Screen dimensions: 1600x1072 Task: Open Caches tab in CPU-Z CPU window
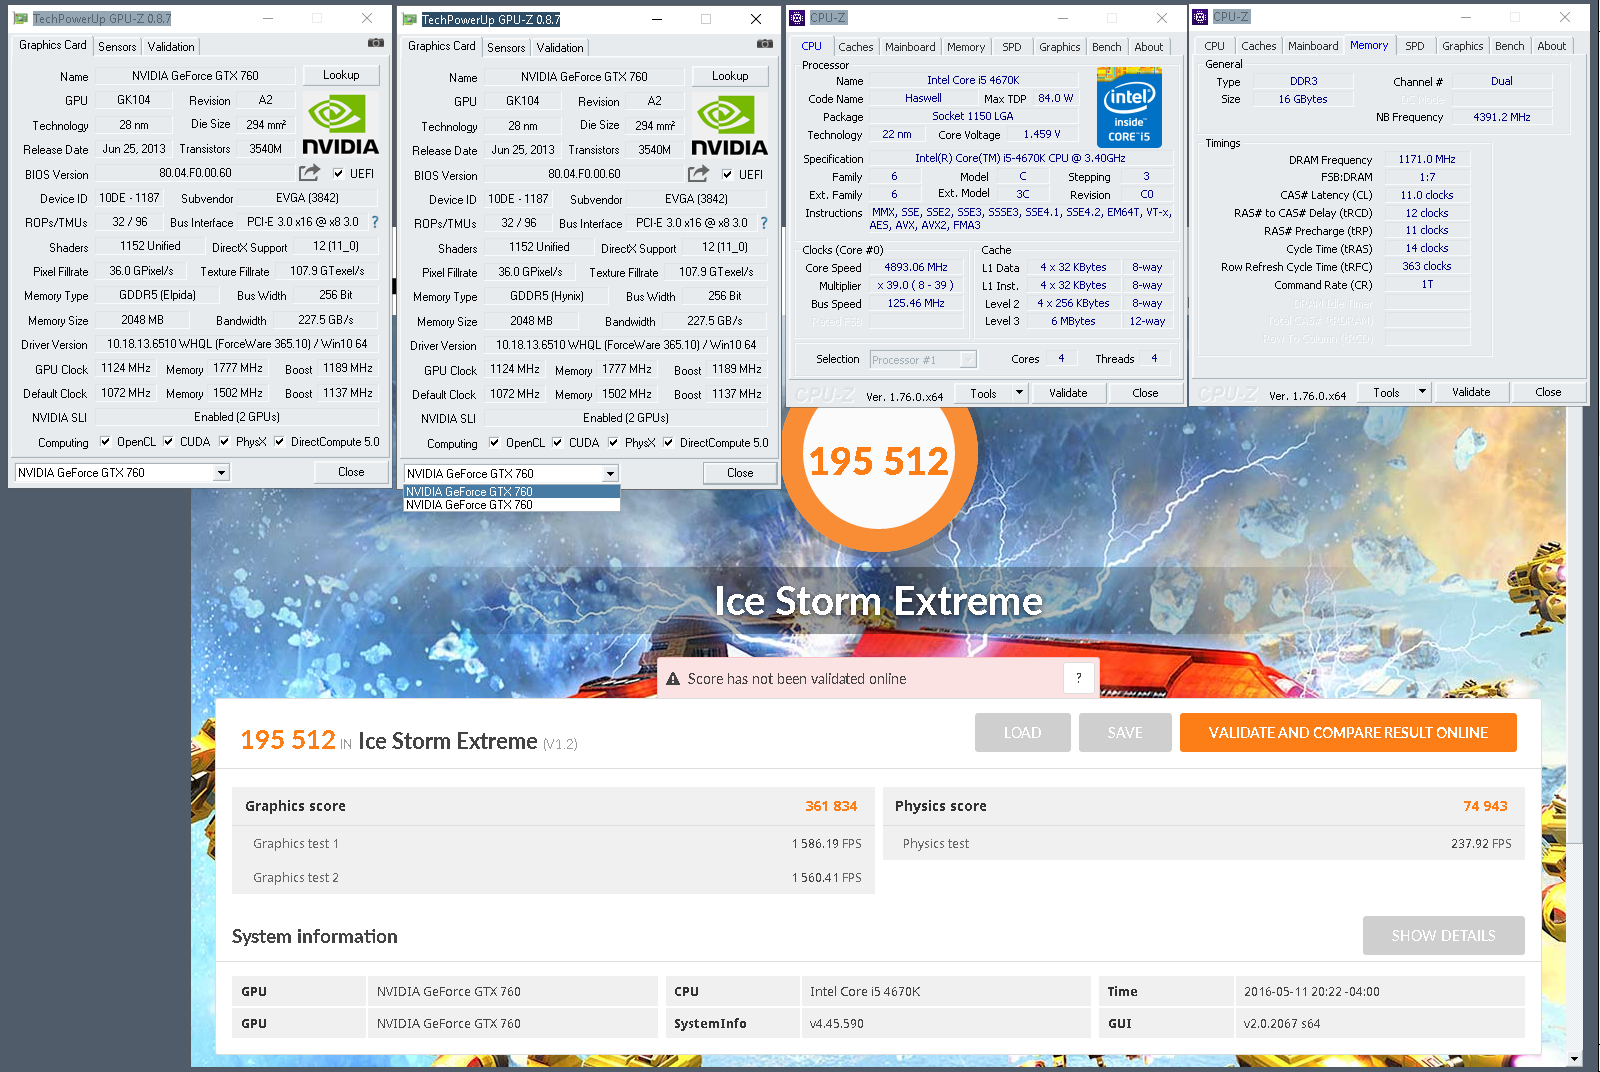[x=856, y=47]
